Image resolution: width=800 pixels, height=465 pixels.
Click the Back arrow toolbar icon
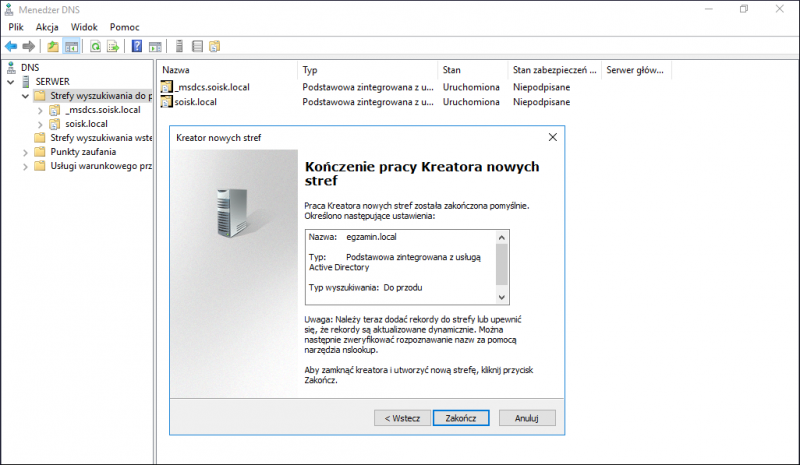coord(11,46)
